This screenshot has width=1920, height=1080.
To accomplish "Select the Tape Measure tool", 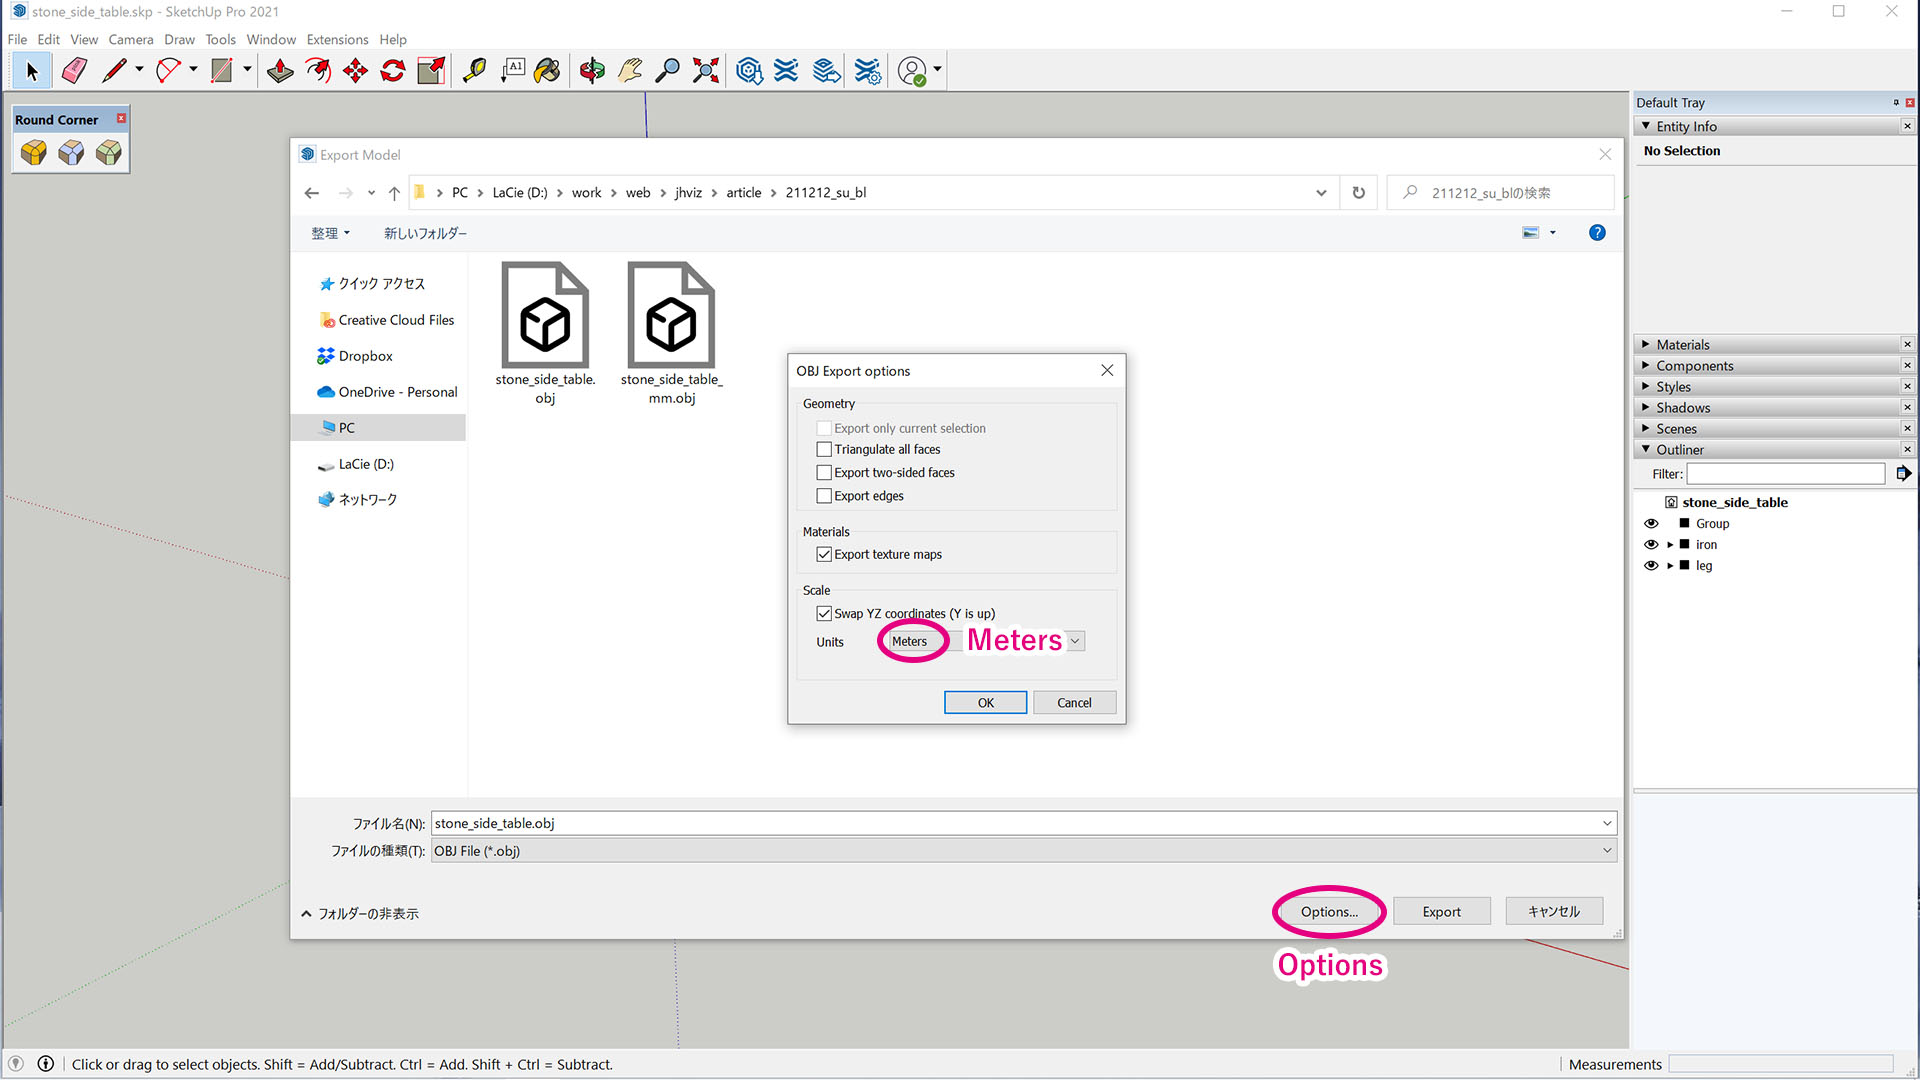I will pos(474,71).
